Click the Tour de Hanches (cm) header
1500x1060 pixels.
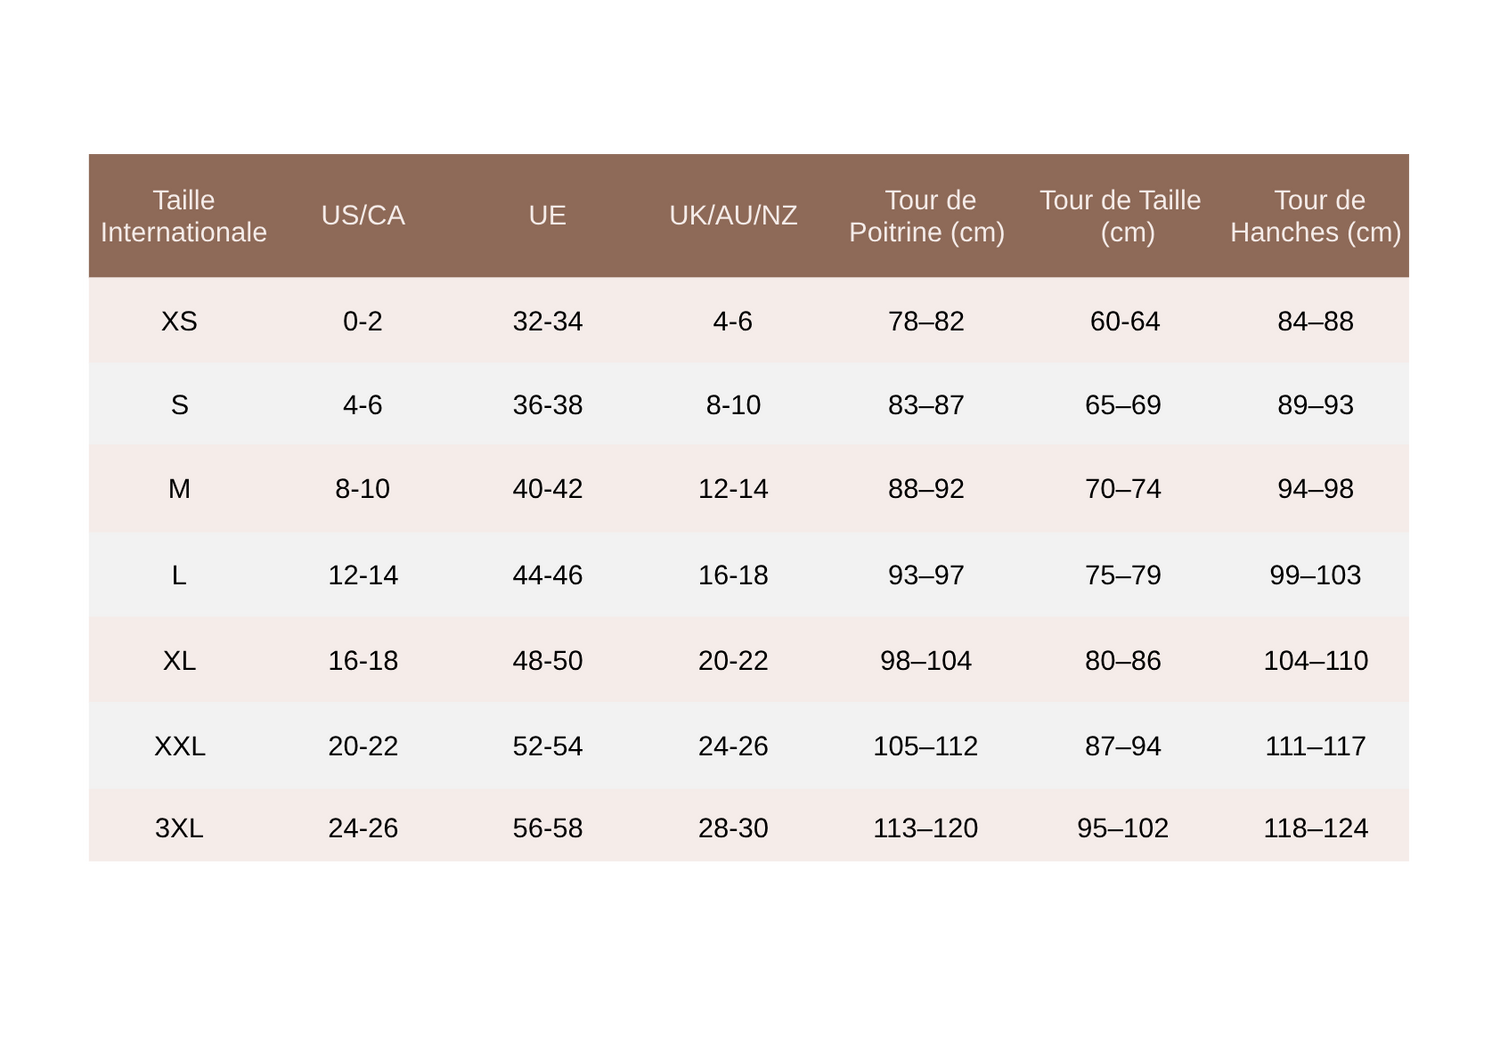1316,216
